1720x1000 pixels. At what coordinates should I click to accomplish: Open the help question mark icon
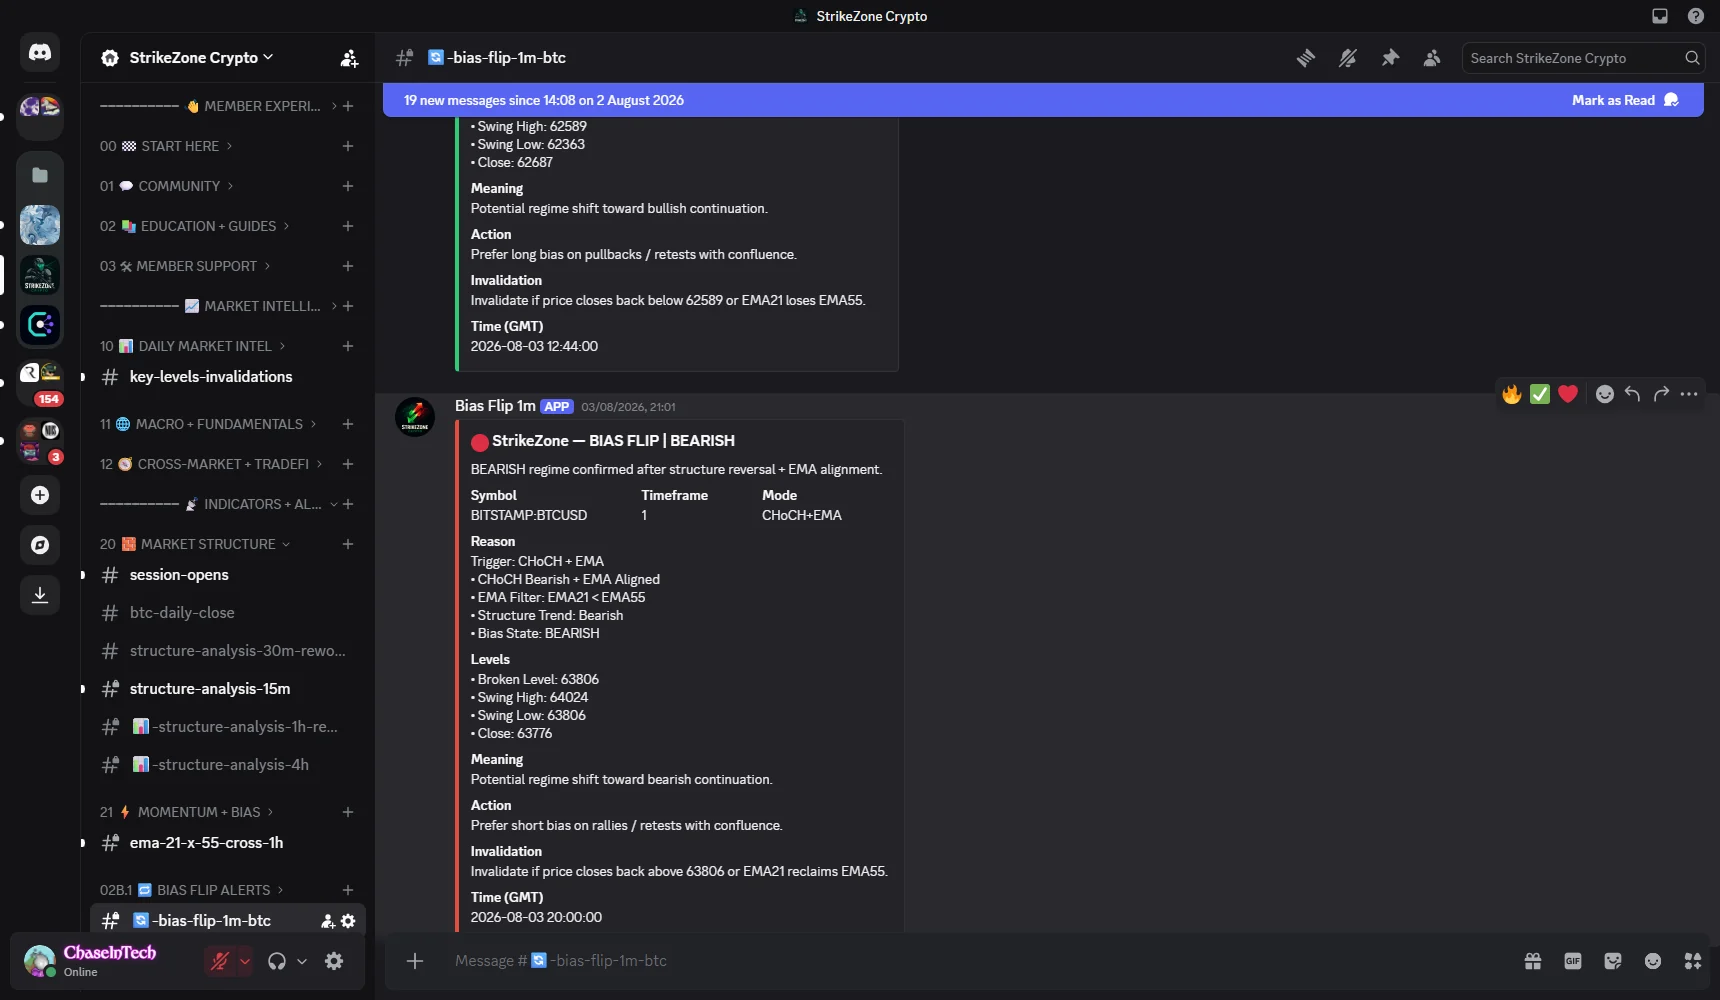click(1696, 16)
